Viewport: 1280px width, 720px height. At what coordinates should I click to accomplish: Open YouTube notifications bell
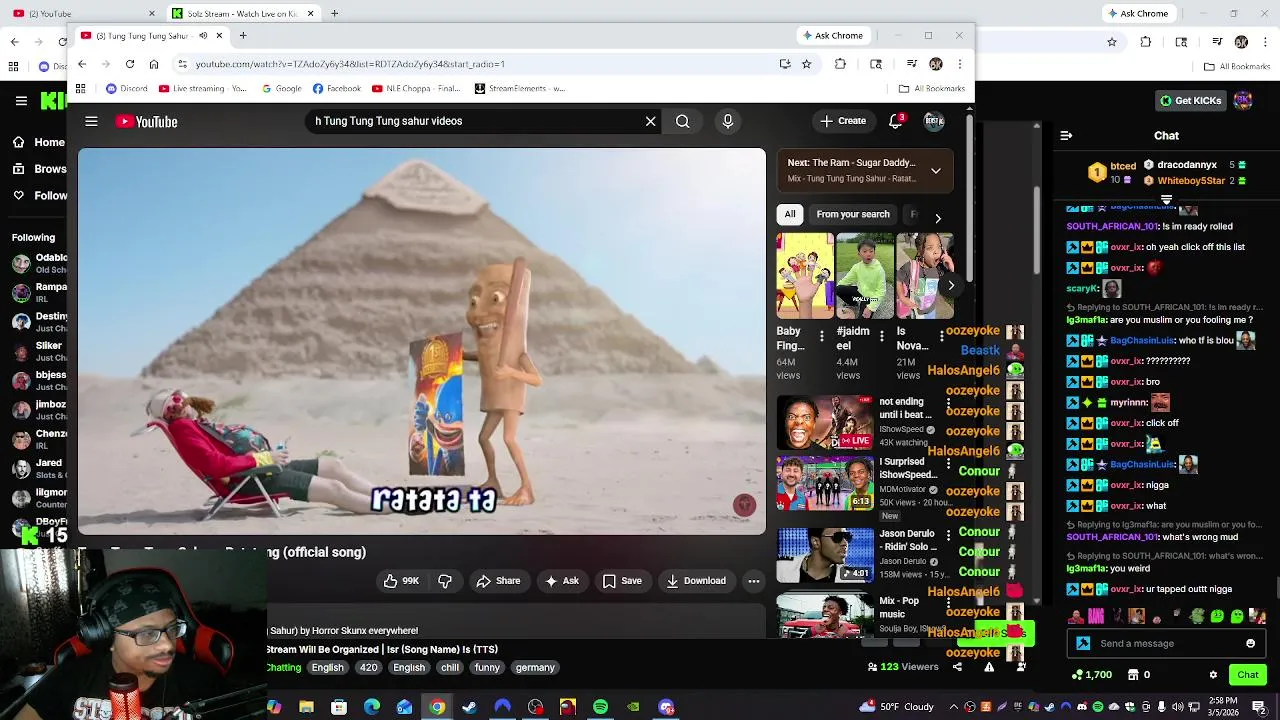tap(896, 121)
